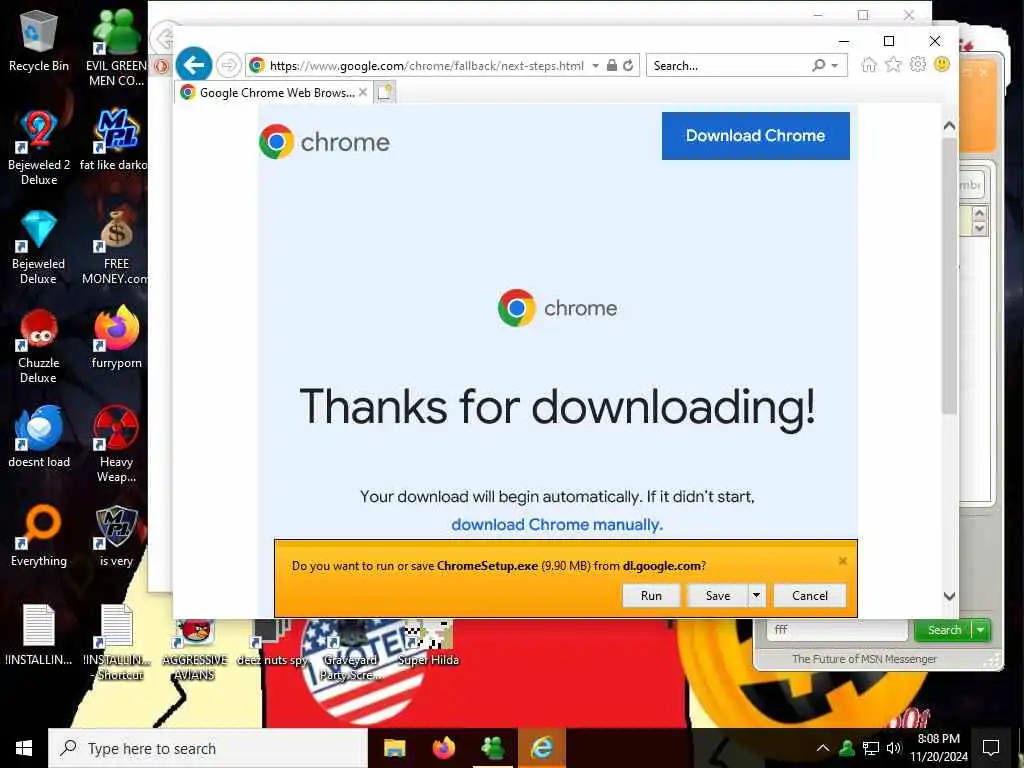Viewport: 1024px width, 768px height.
Task: Select the EVIL GREEN MEN desktop icon
Action: point(116,48)
